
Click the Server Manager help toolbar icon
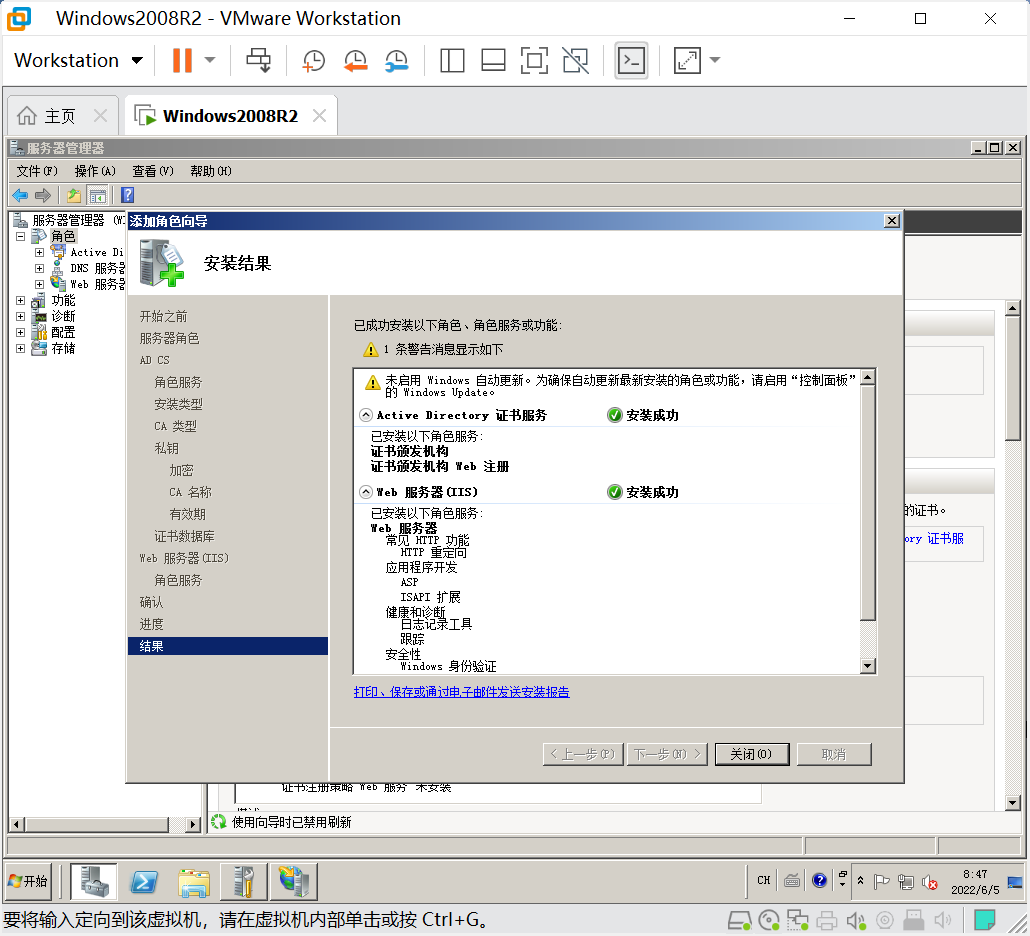(x=127, y=195)
